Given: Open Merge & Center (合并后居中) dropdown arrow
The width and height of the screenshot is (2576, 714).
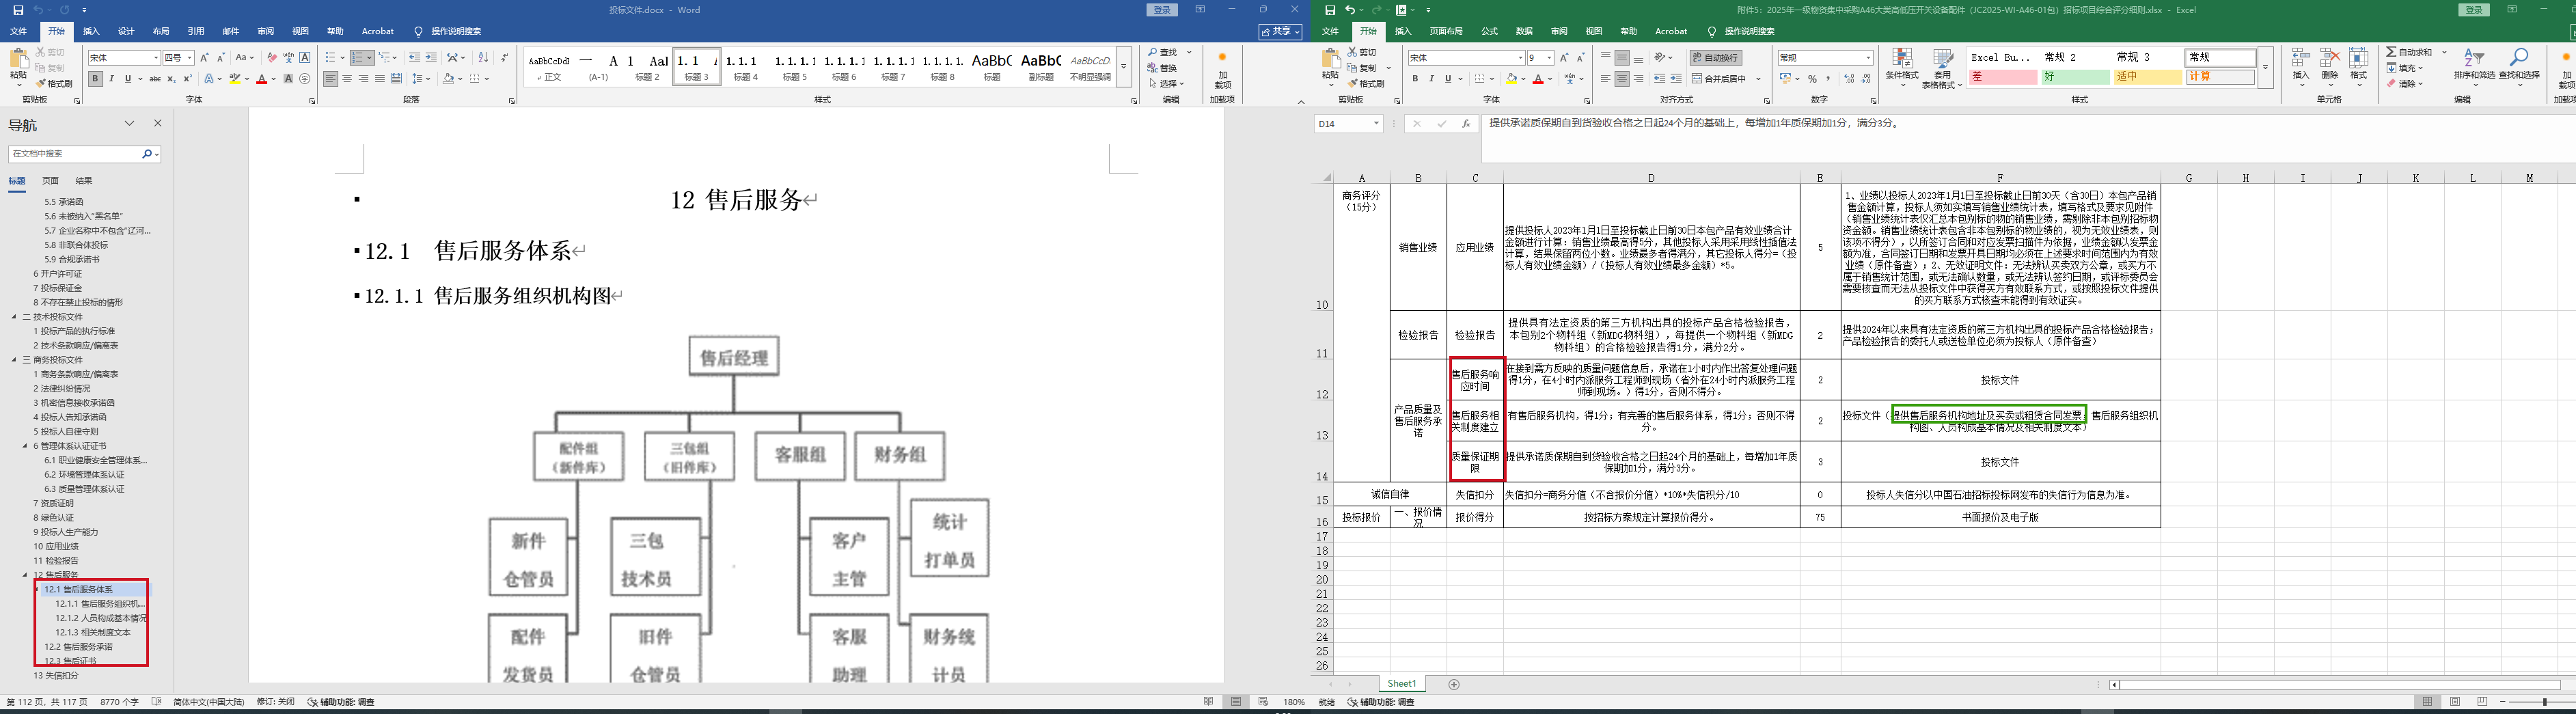Looking at the screenshot, I should click(x=1759, y=79).
